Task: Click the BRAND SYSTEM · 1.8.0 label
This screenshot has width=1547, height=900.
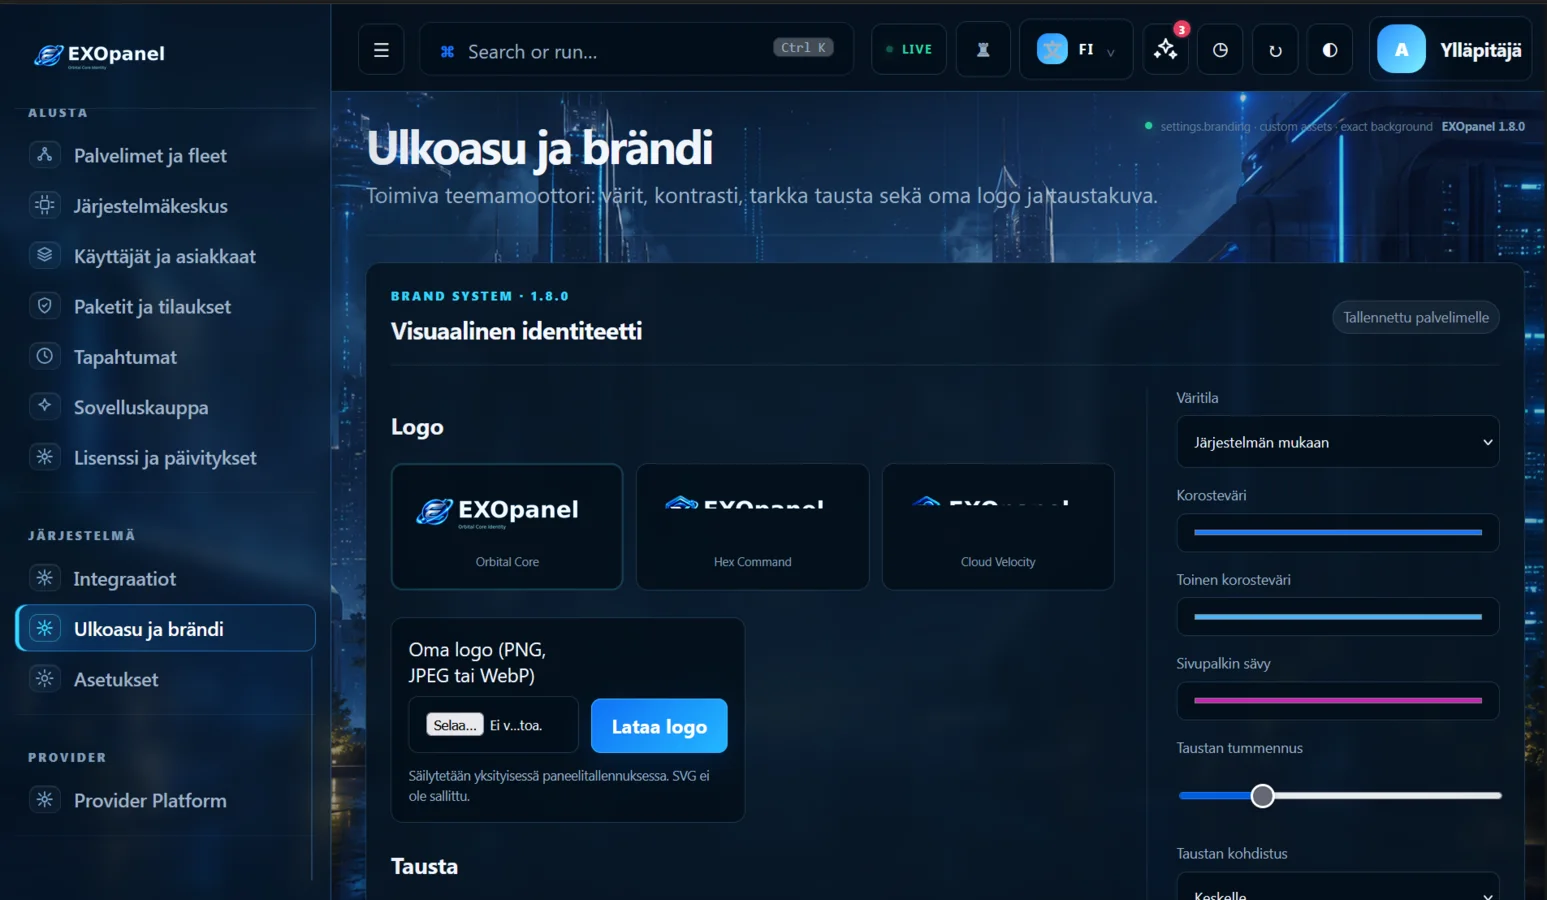Action: tap(479, 296)
